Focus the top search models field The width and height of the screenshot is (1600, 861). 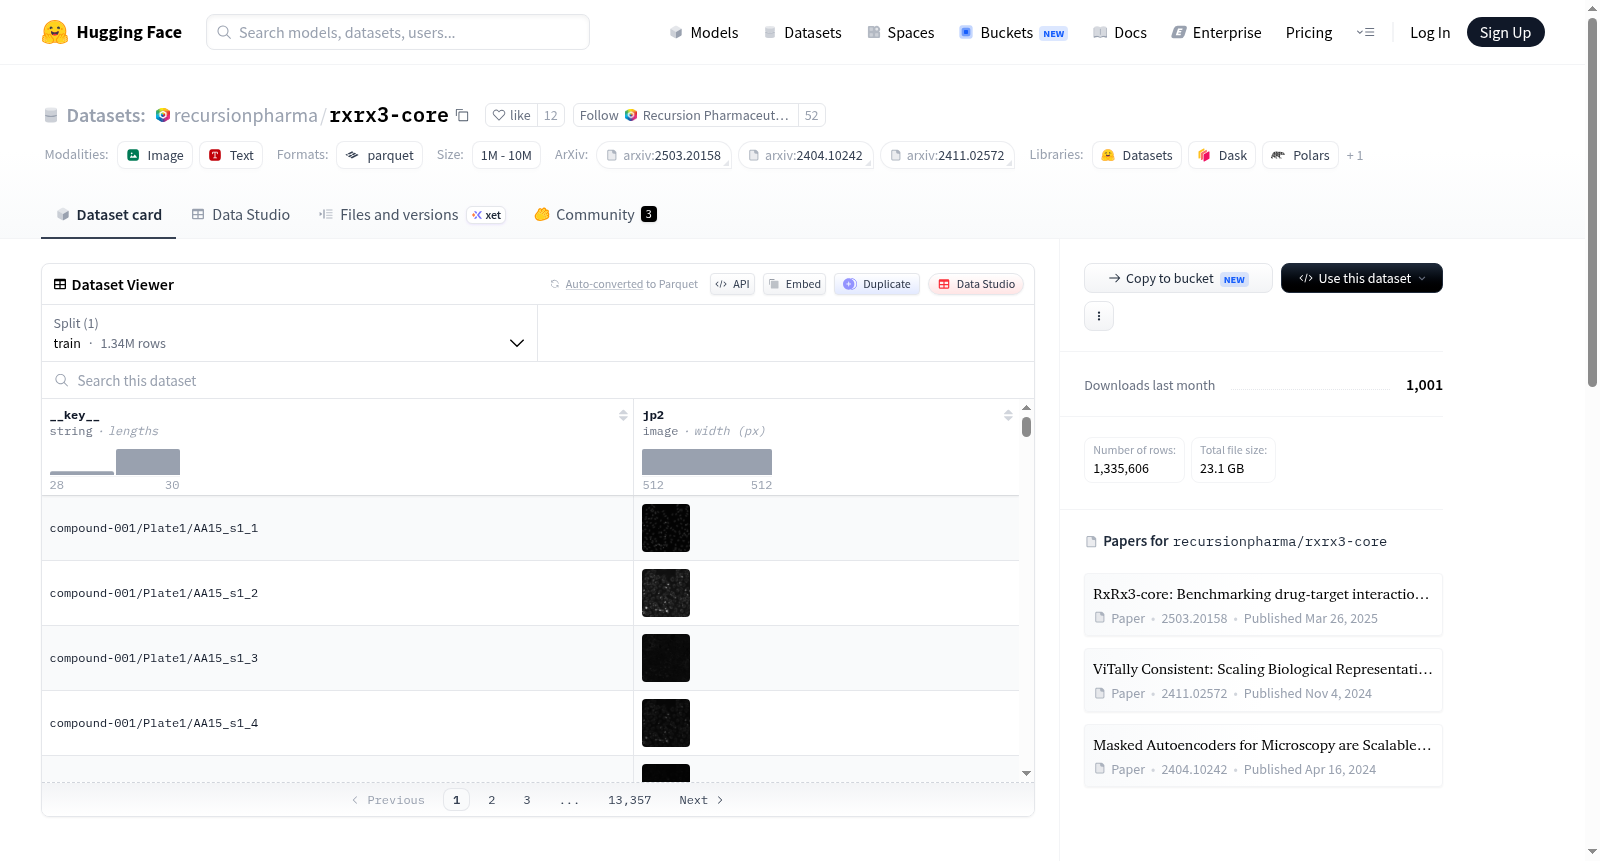pos(398,32)
